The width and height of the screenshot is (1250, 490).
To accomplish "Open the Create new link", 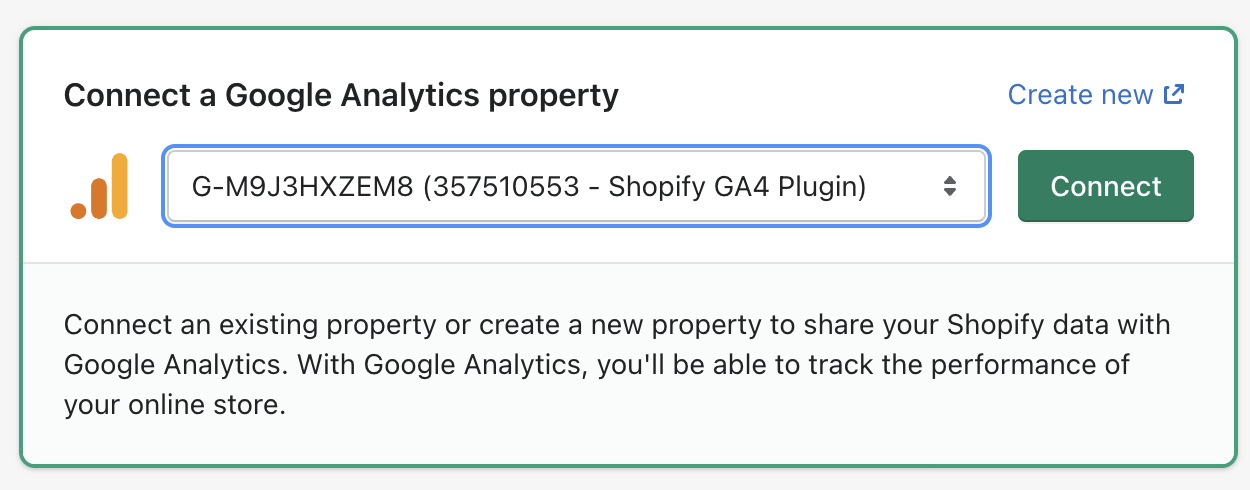I will tap(1080, 95).
